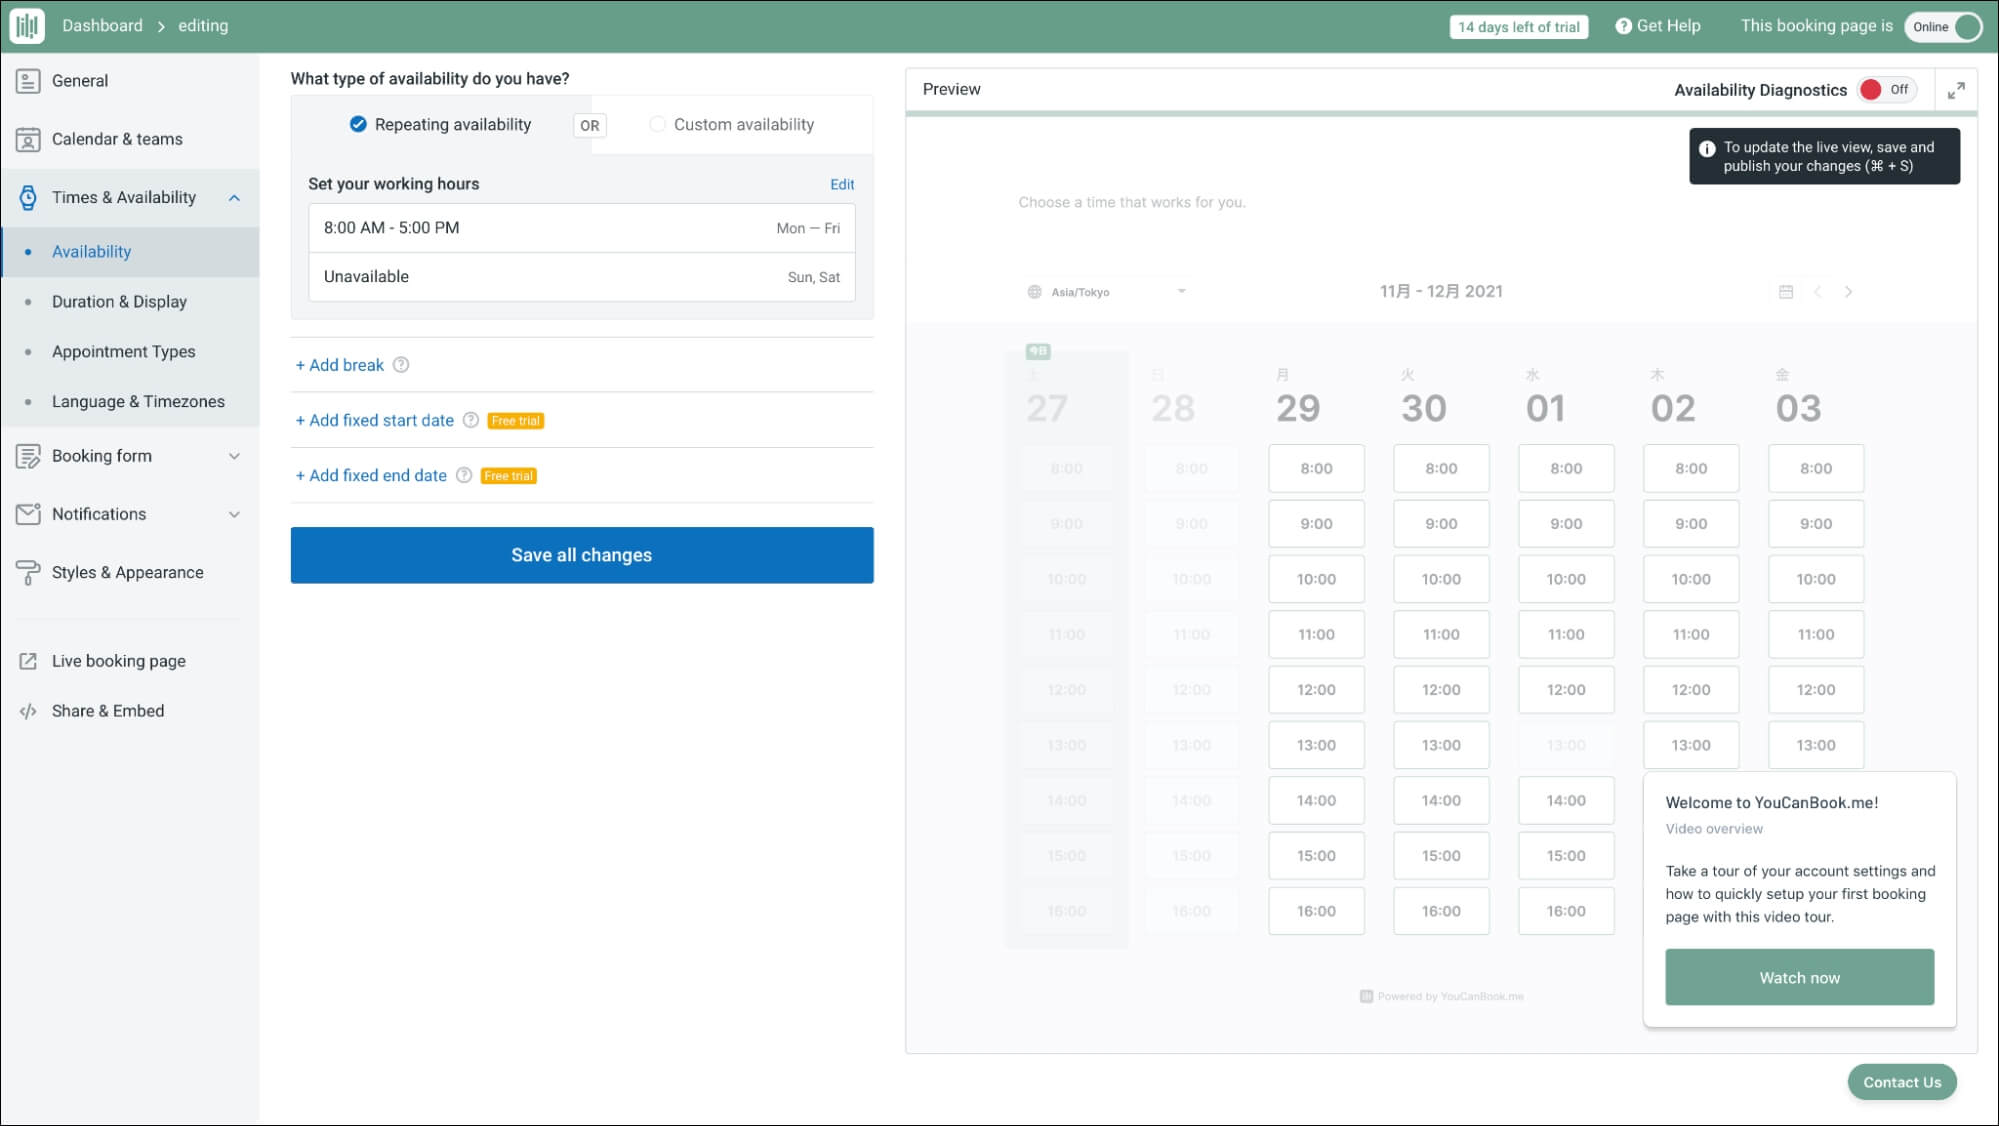Toggle the booking page Online switch
The height and width of the screenshot is (1126, 1999).
1943,27
